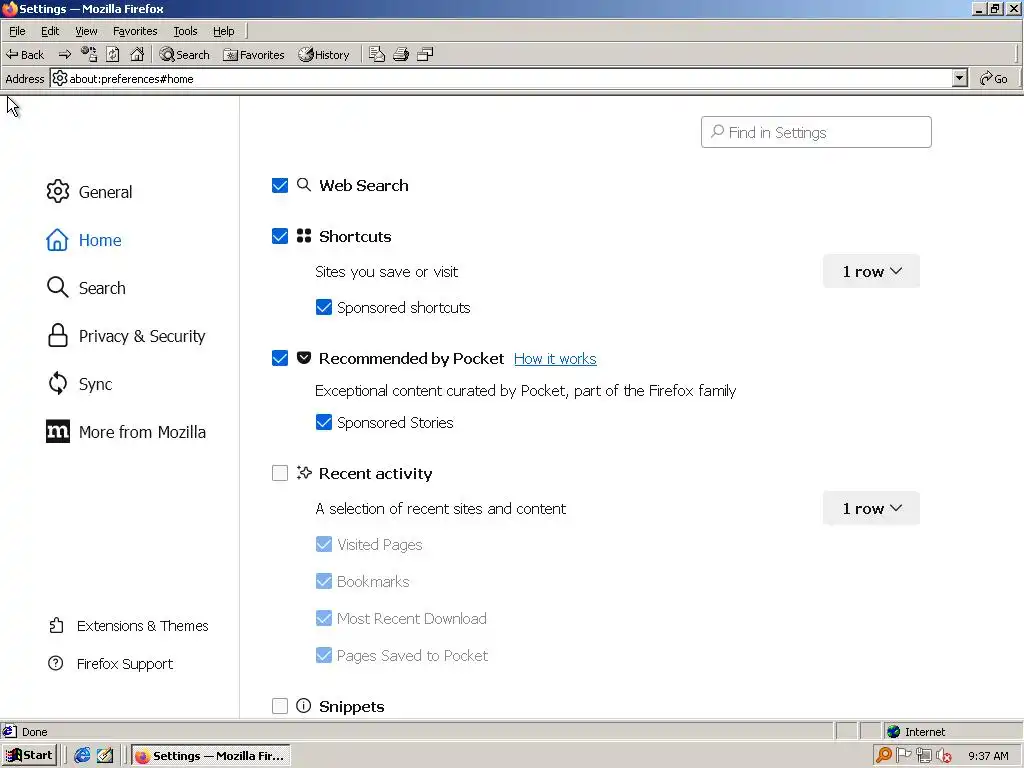Uncheck the Shortcuts checkbox
1024x768 pixels.
point(280,236)
